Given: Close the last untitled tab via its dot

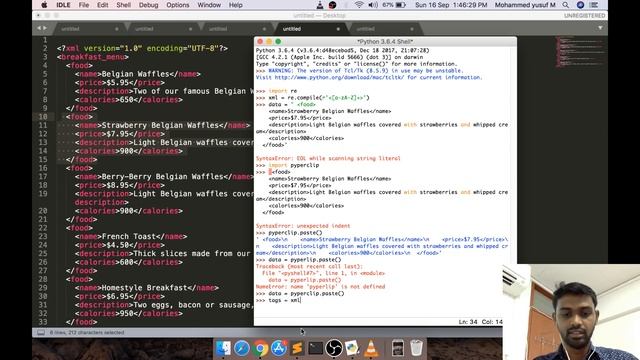Looking at the screenshot, I should [x=412, y=29].
